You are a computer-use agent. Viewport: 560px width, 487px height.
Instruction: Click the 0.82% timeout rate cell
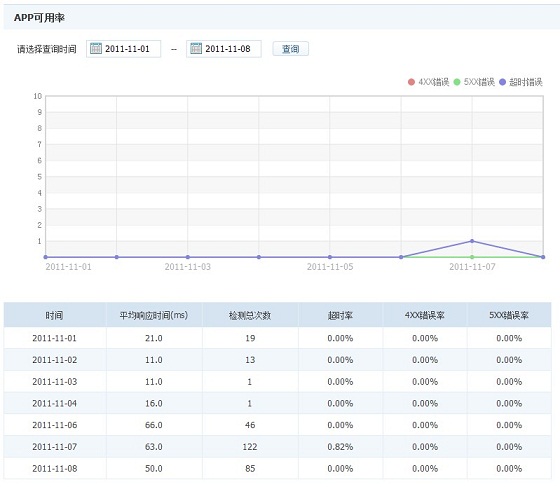[340, 447]
